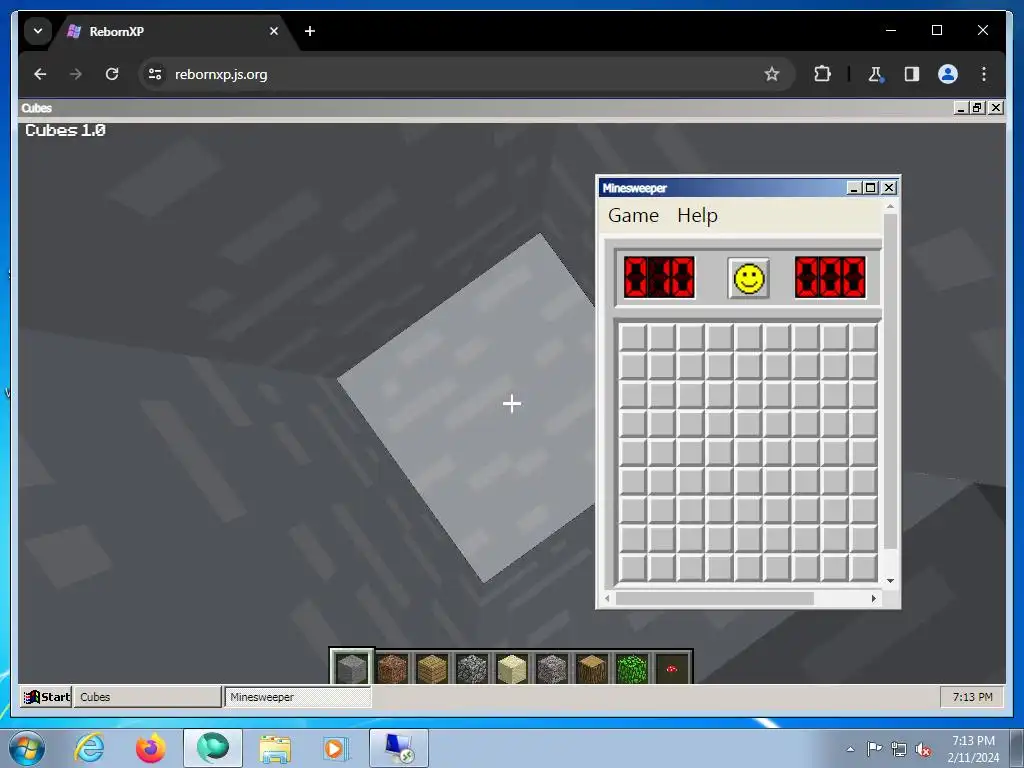Show hidden system tray icons arrow
The height and width of the screenshot is (768, 1024).
(x=850, y=749)
